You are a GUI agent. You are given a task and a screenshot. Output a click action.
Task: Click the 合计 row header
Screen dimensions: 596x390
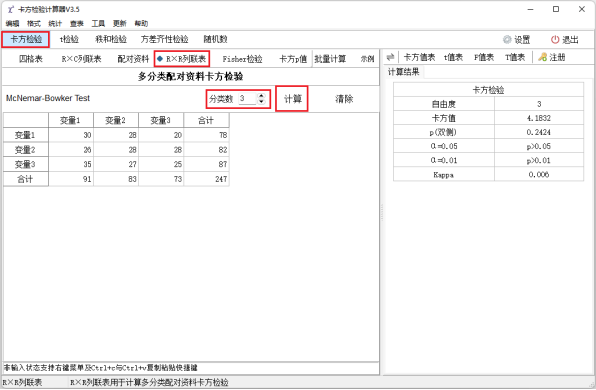pyautogui.click(x=25, y=179)
